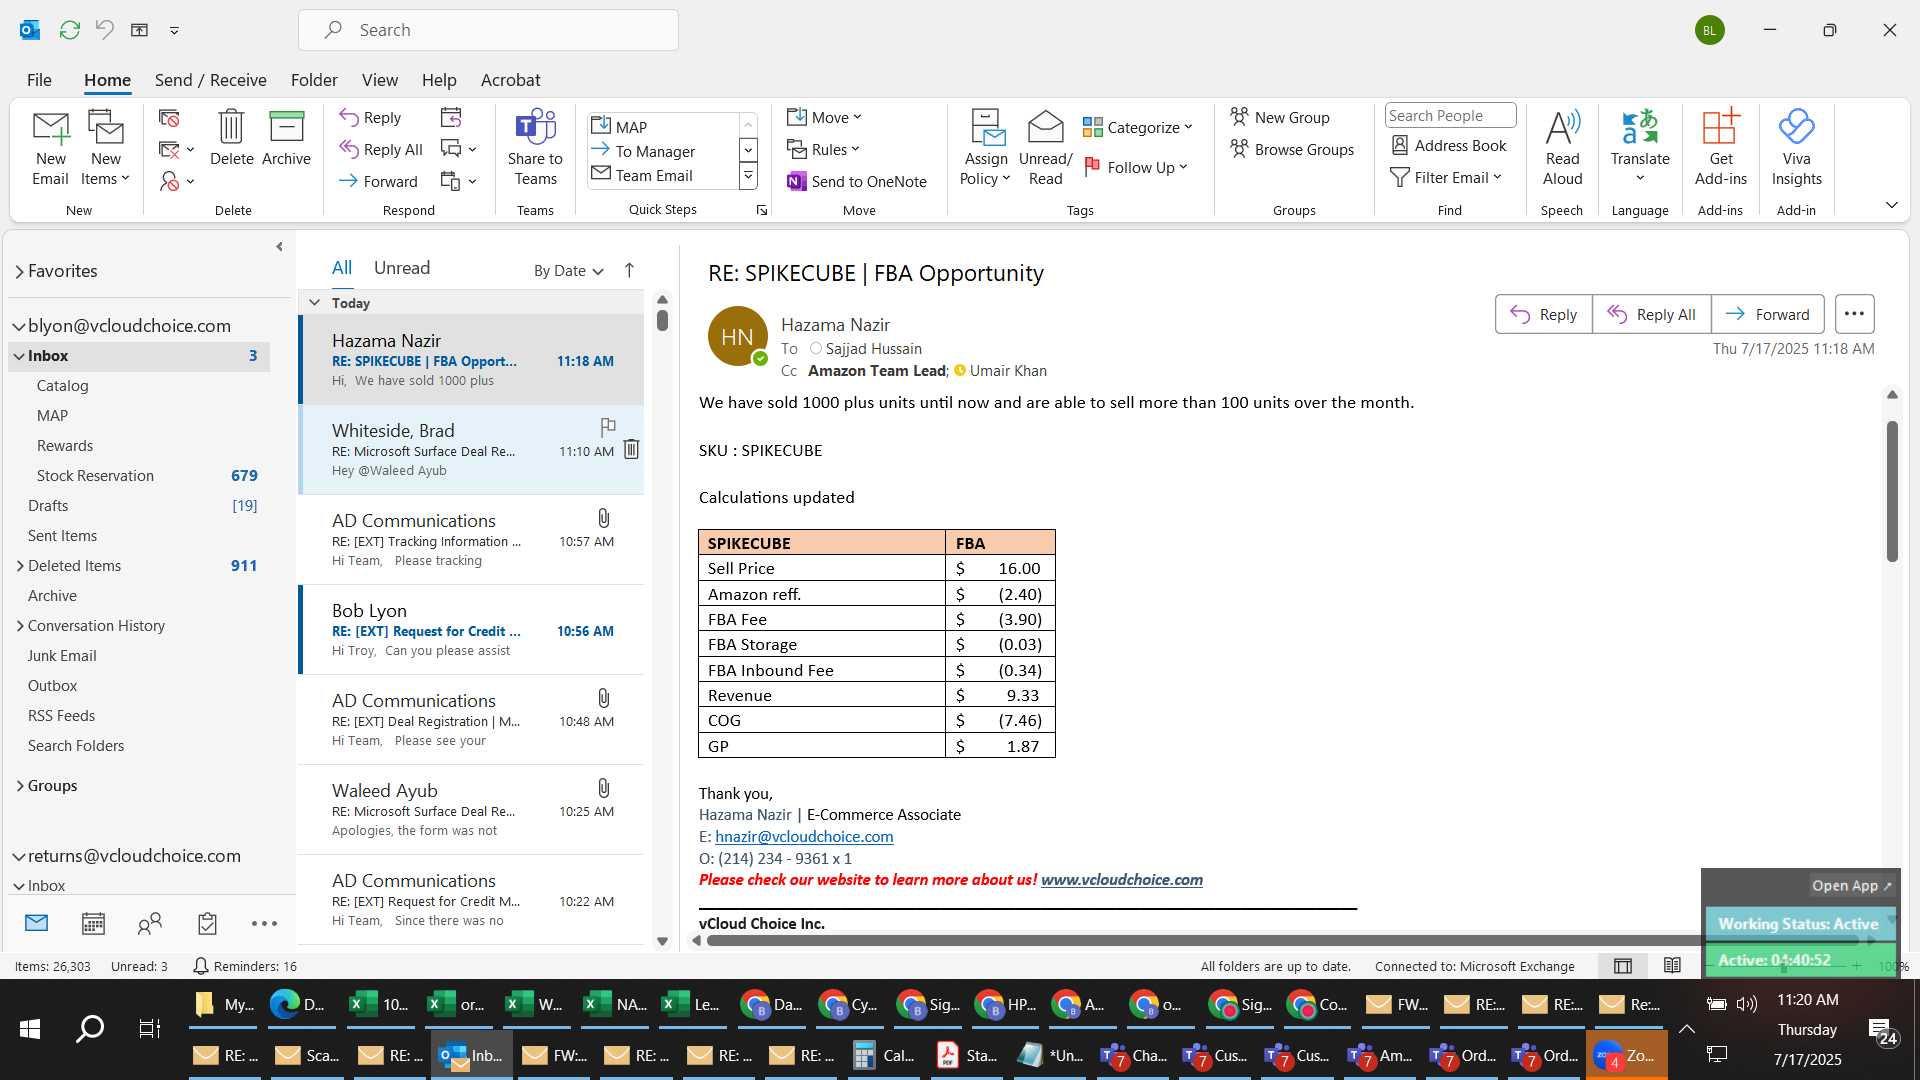Click the Undo icon in title bar
The height and width of the screenshot is (1080, 1920).
click(104, 30)
